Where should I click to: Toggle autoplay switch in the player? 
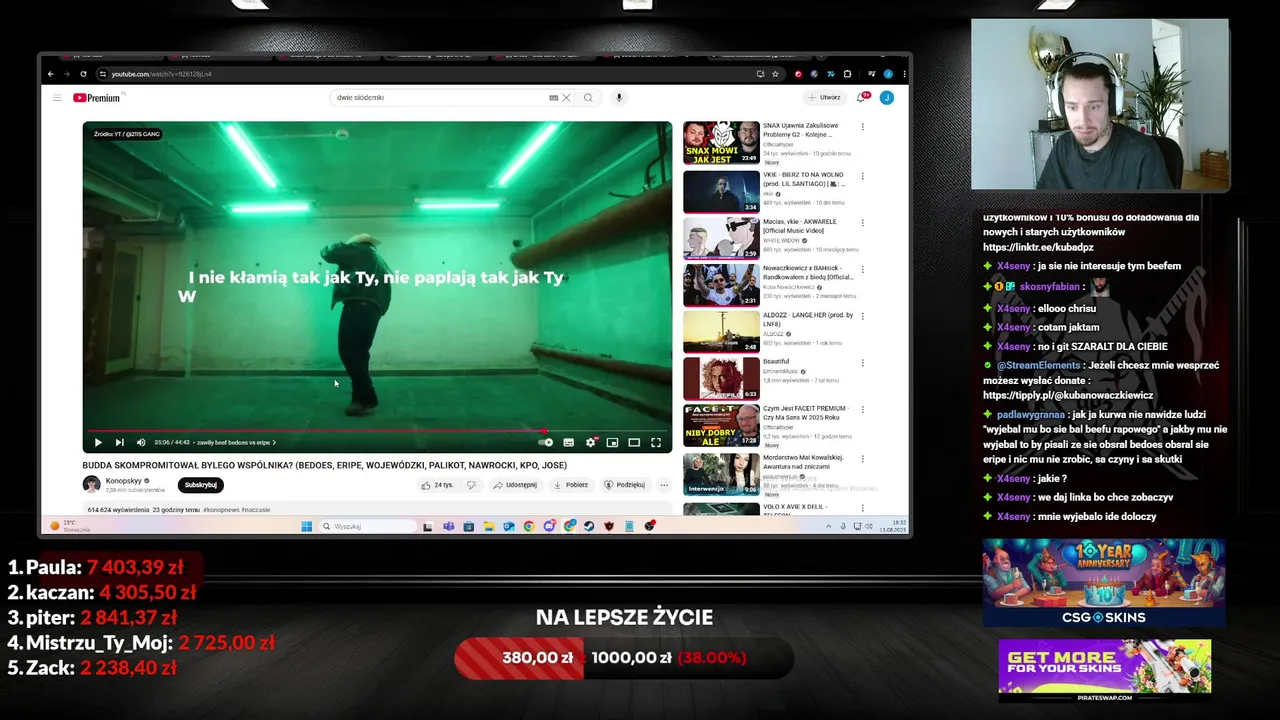(x=546, y=442)
